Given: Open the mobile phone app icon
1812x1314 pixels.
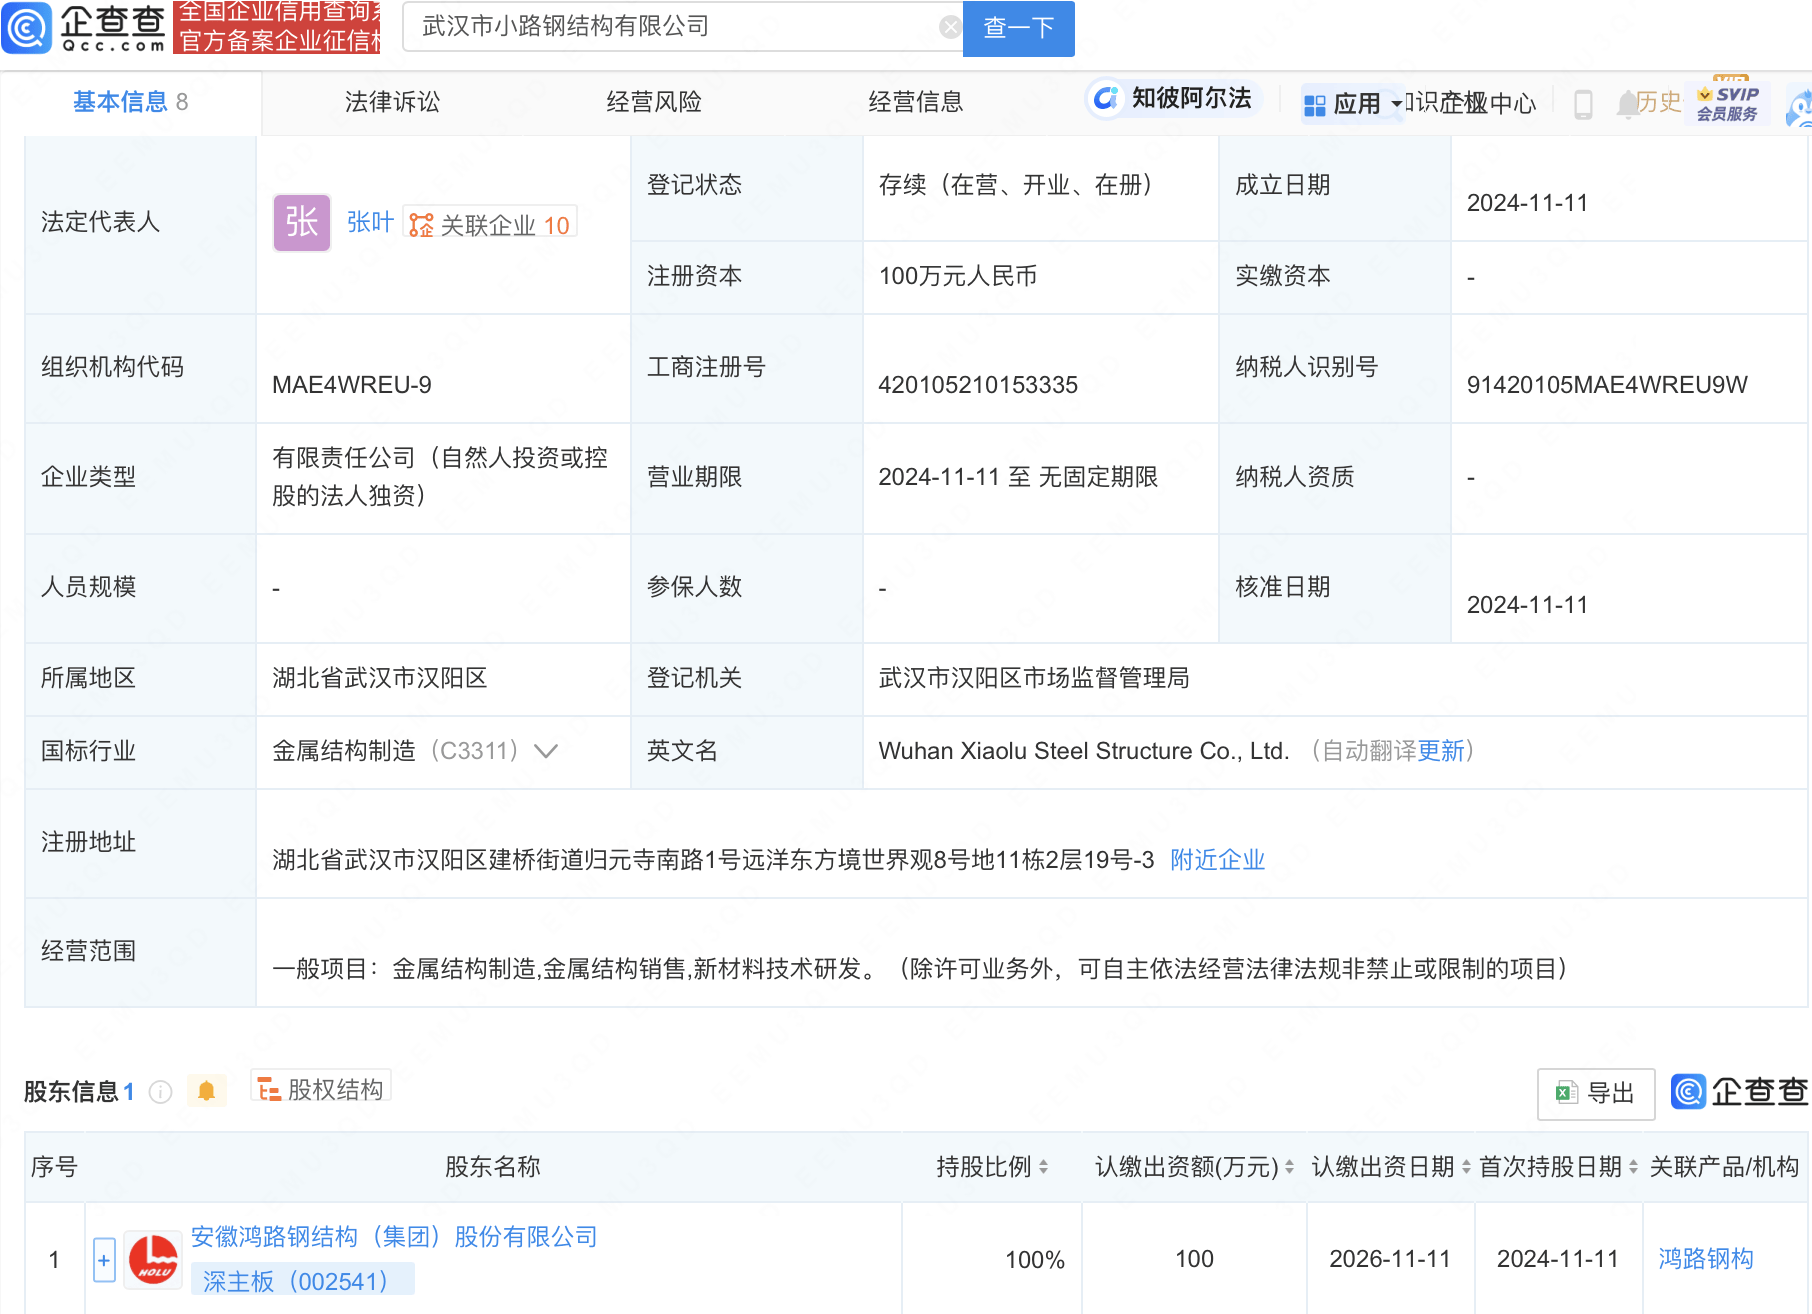Looking at the screenshot, I should [1583, 103].
